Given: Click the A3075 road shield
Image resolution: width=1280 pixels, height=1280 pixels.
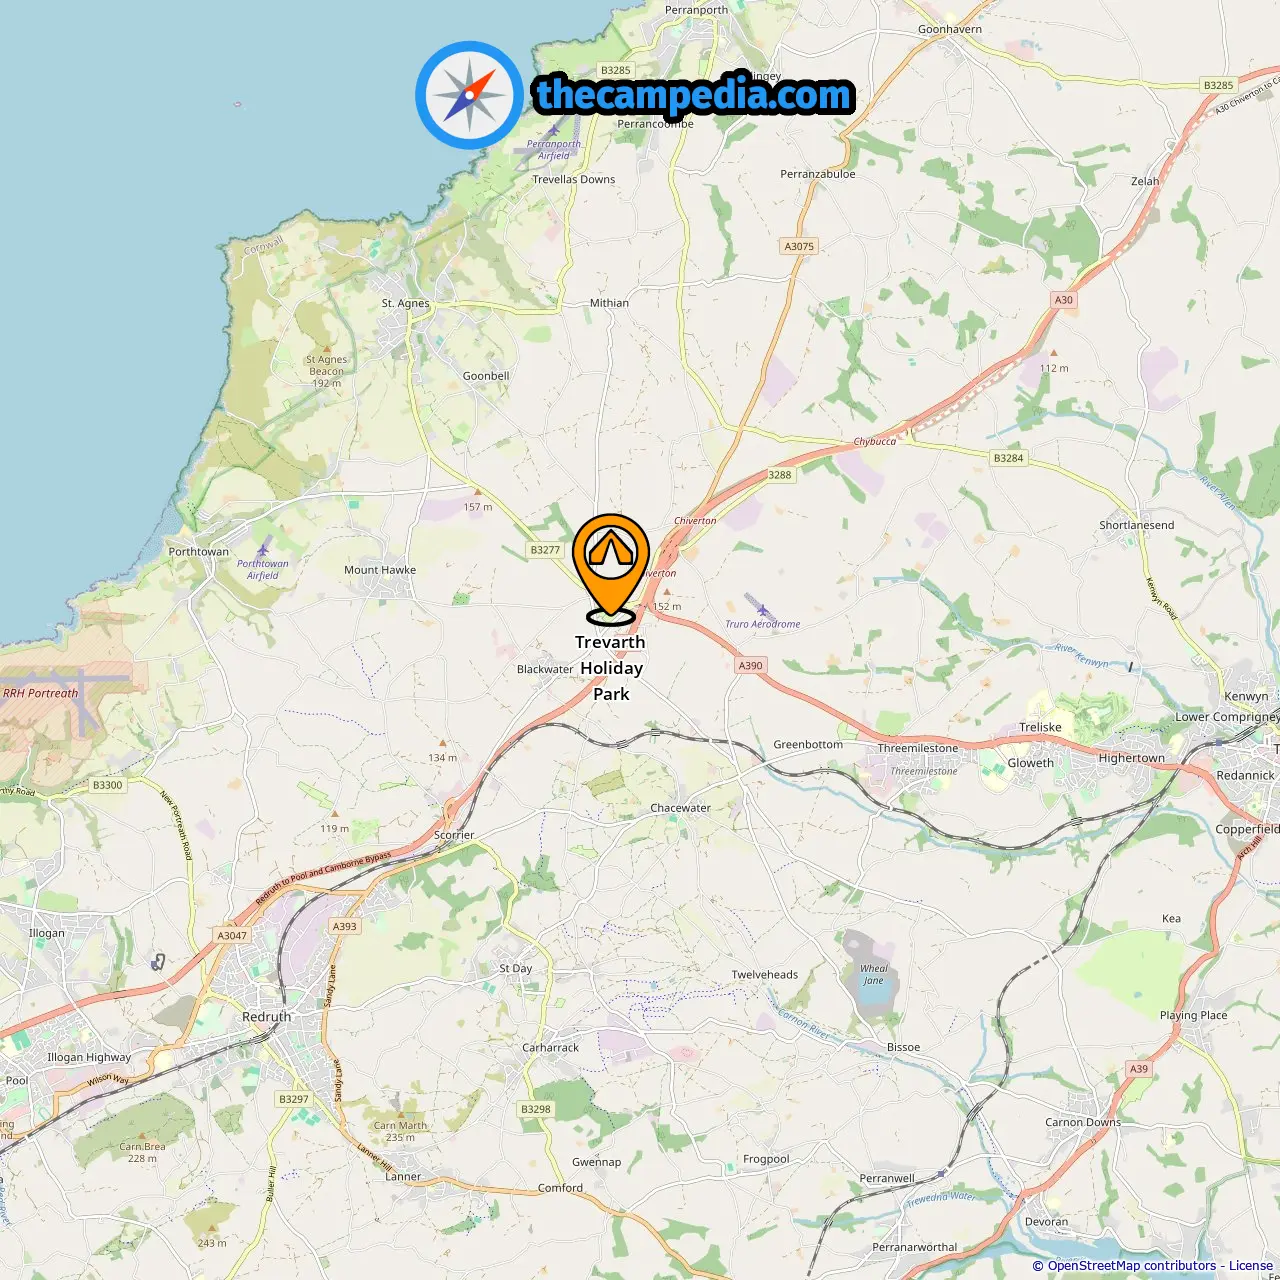Looking at the screenshot, I should click(799, 246).
